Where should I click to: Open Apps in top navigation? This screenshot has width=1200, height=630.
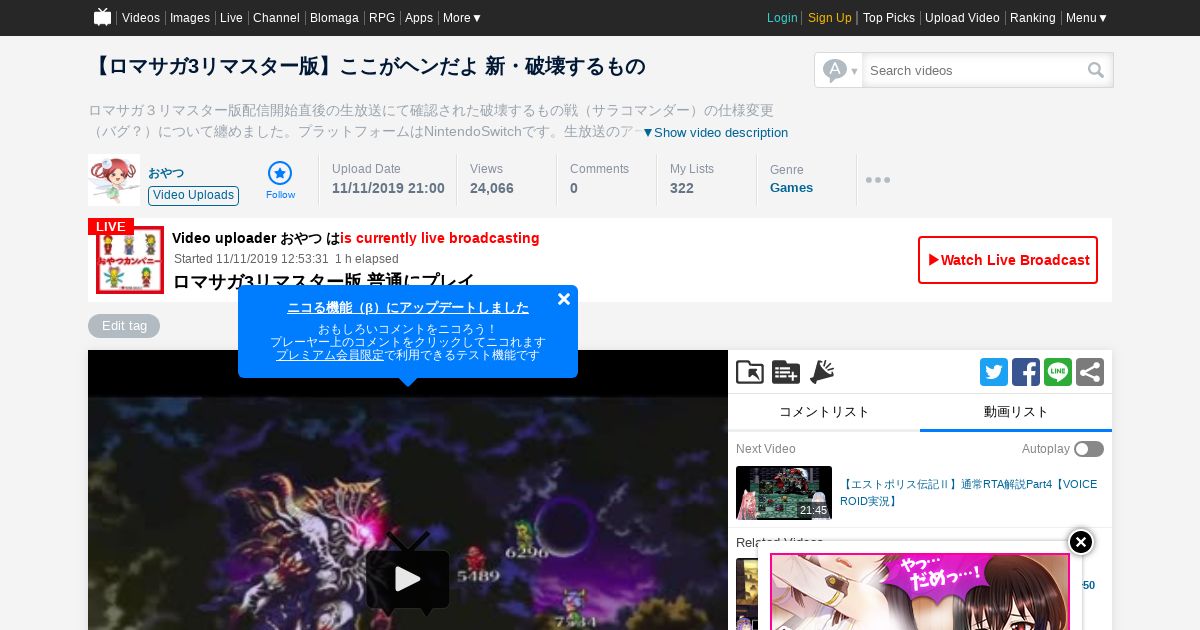pos(419,18)
